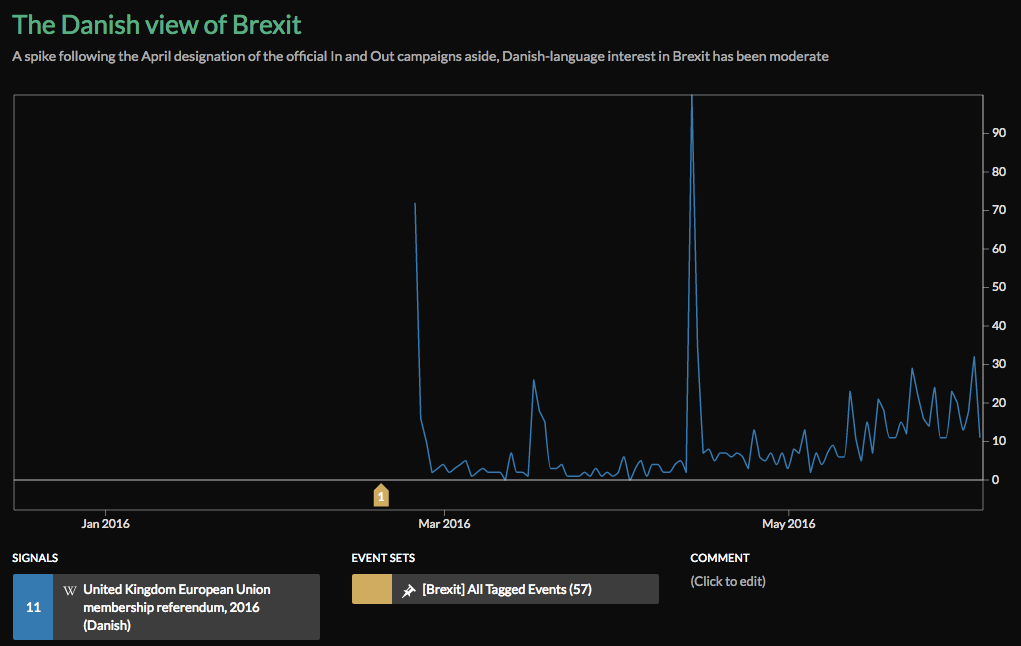Click the Wikipedia W icon in signal entry
Screen dimensions: 1021x646
pyautogui.click(x=70, y=590)
